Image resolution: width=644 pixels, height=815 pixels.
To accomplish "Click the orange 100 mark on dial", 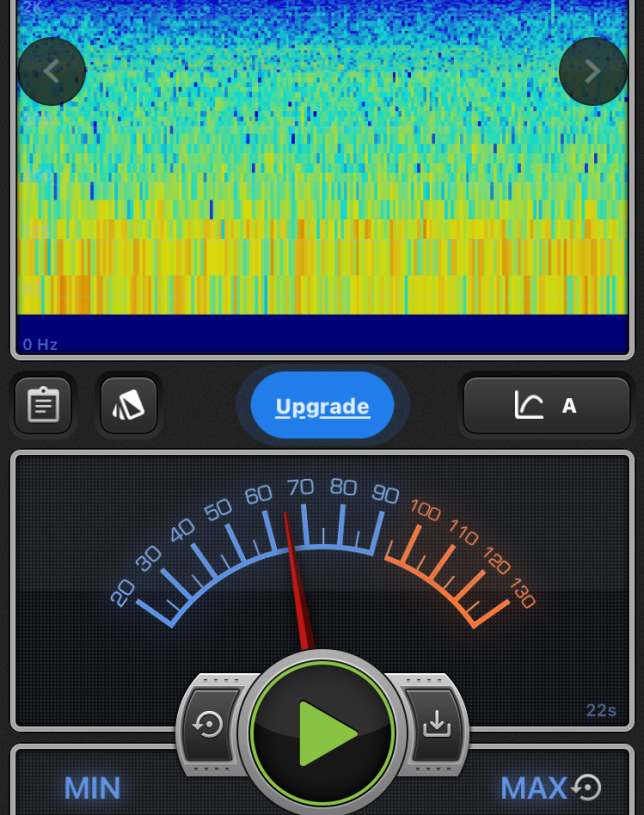I will (x=425, y=511).
